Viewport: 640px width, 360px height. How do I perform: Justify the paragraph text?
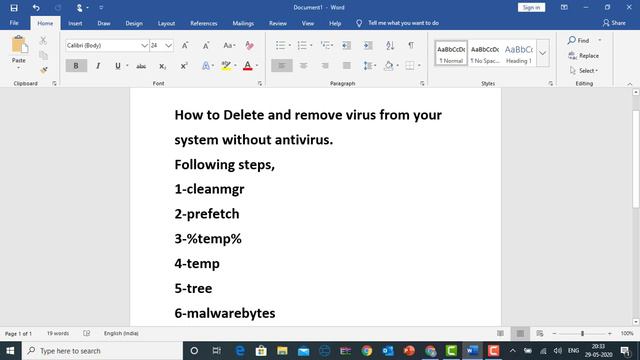coord(347,65)
